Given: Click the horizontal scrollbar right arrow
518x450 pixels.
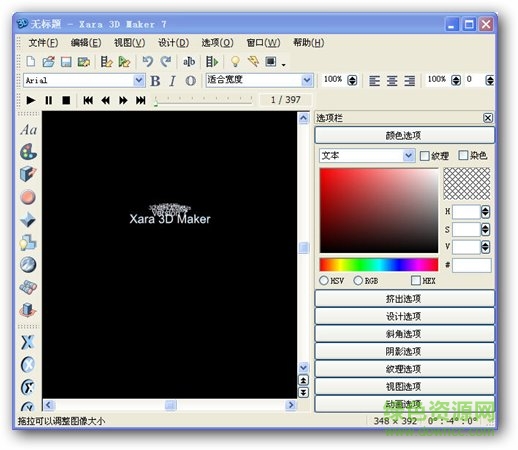Looking at the screenshot, I should tap(291, 405).
